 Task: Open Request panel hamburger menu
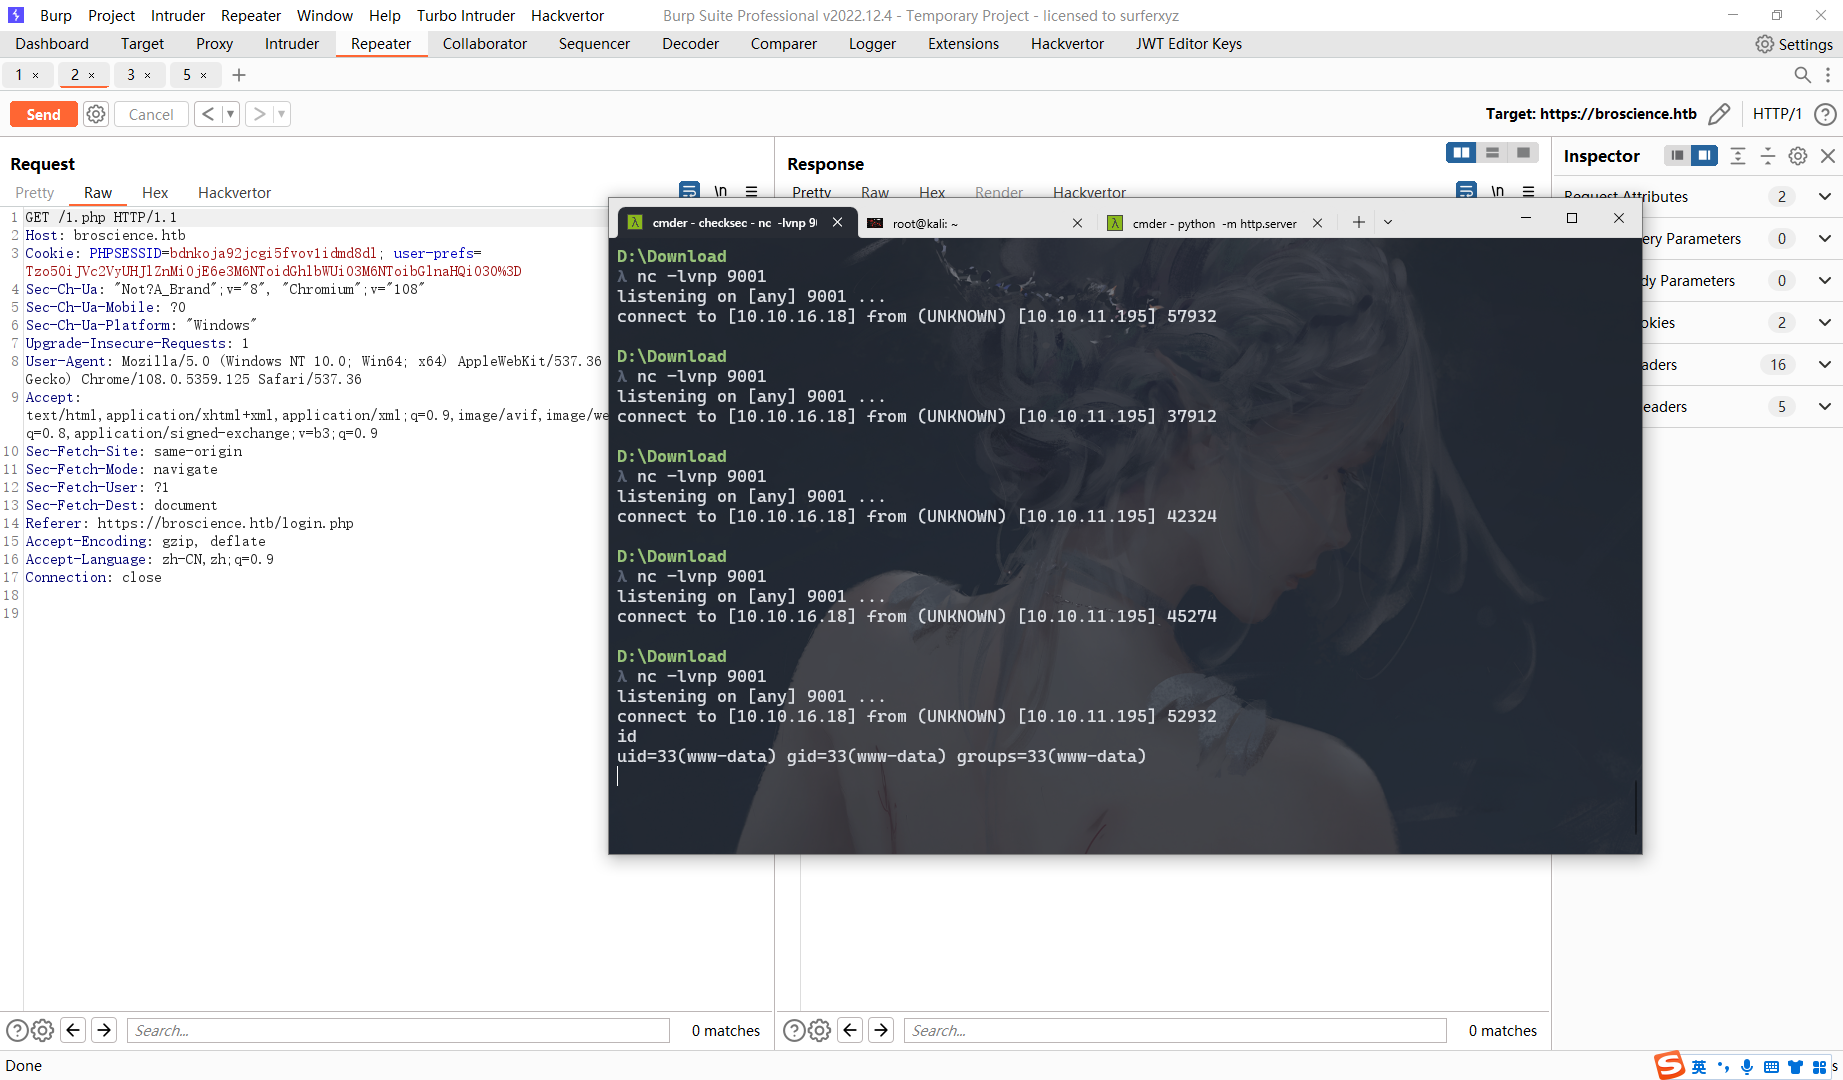[752, 190]
